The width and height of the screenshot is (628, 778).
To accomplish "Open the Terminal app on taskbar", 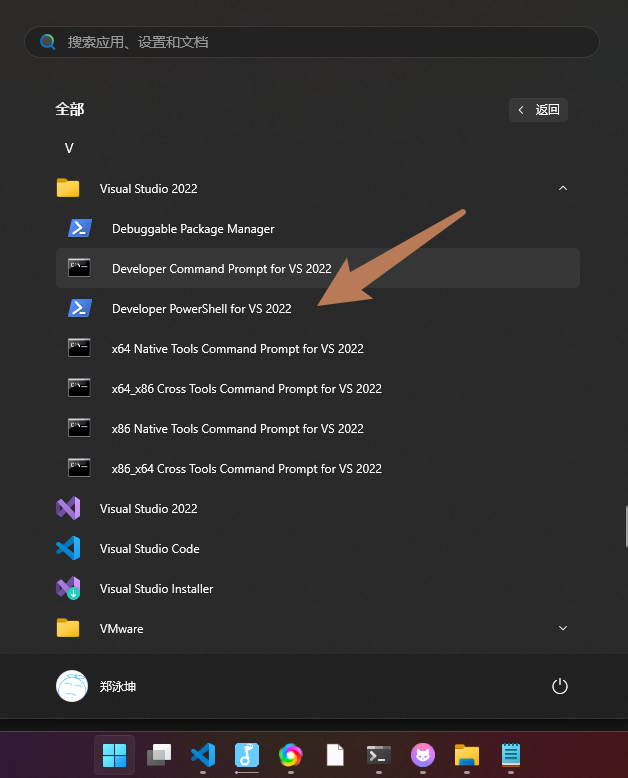I will tap(378, 755).
